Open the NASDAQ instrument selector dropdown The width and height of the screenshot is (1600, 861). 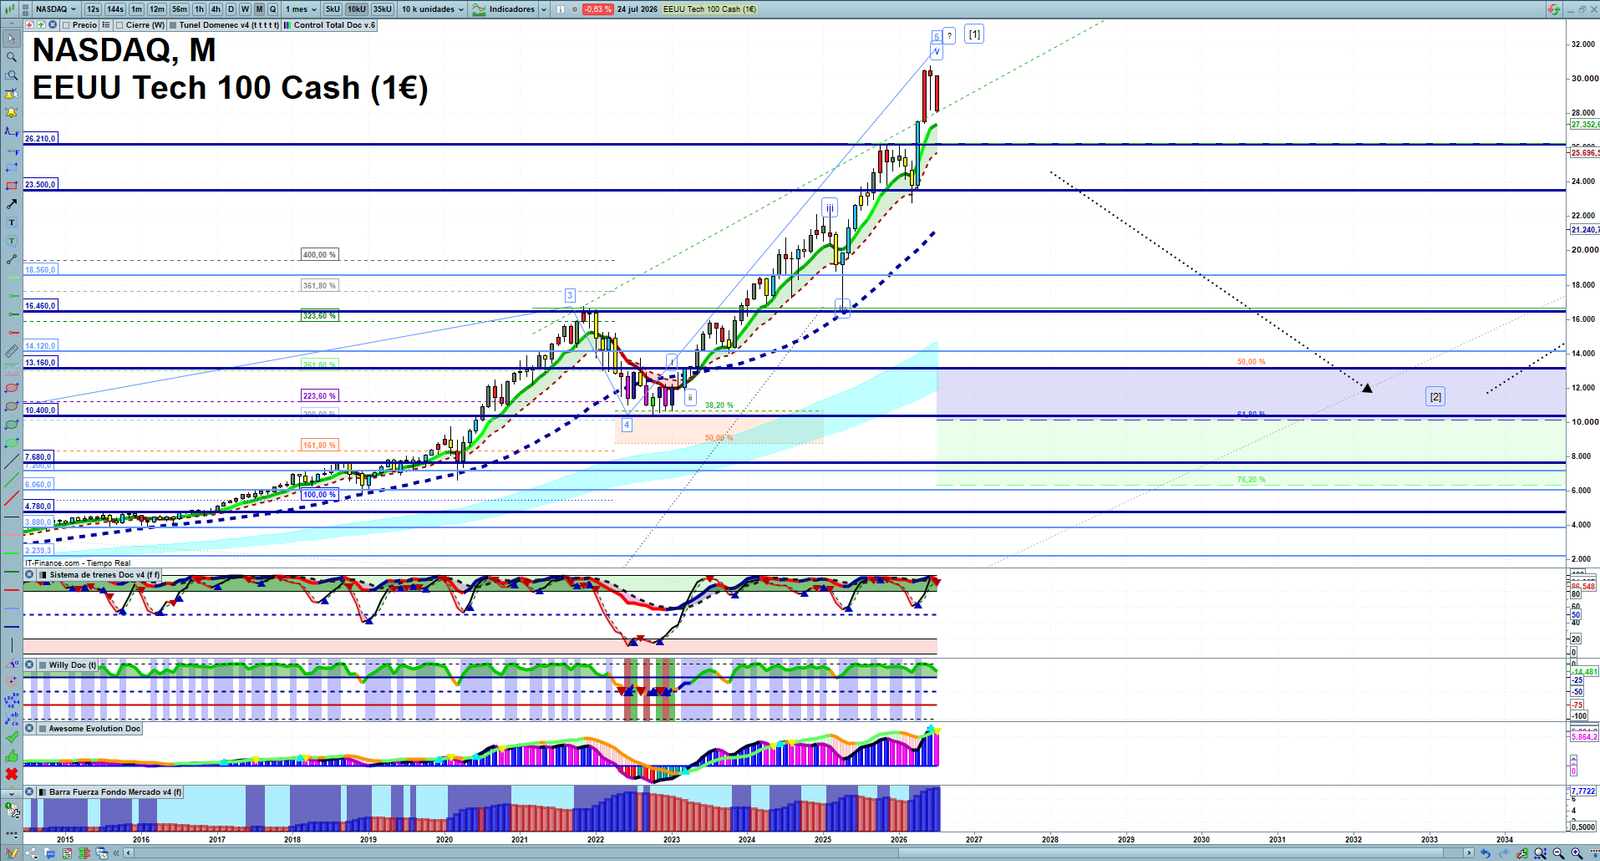tap(55, 9)
